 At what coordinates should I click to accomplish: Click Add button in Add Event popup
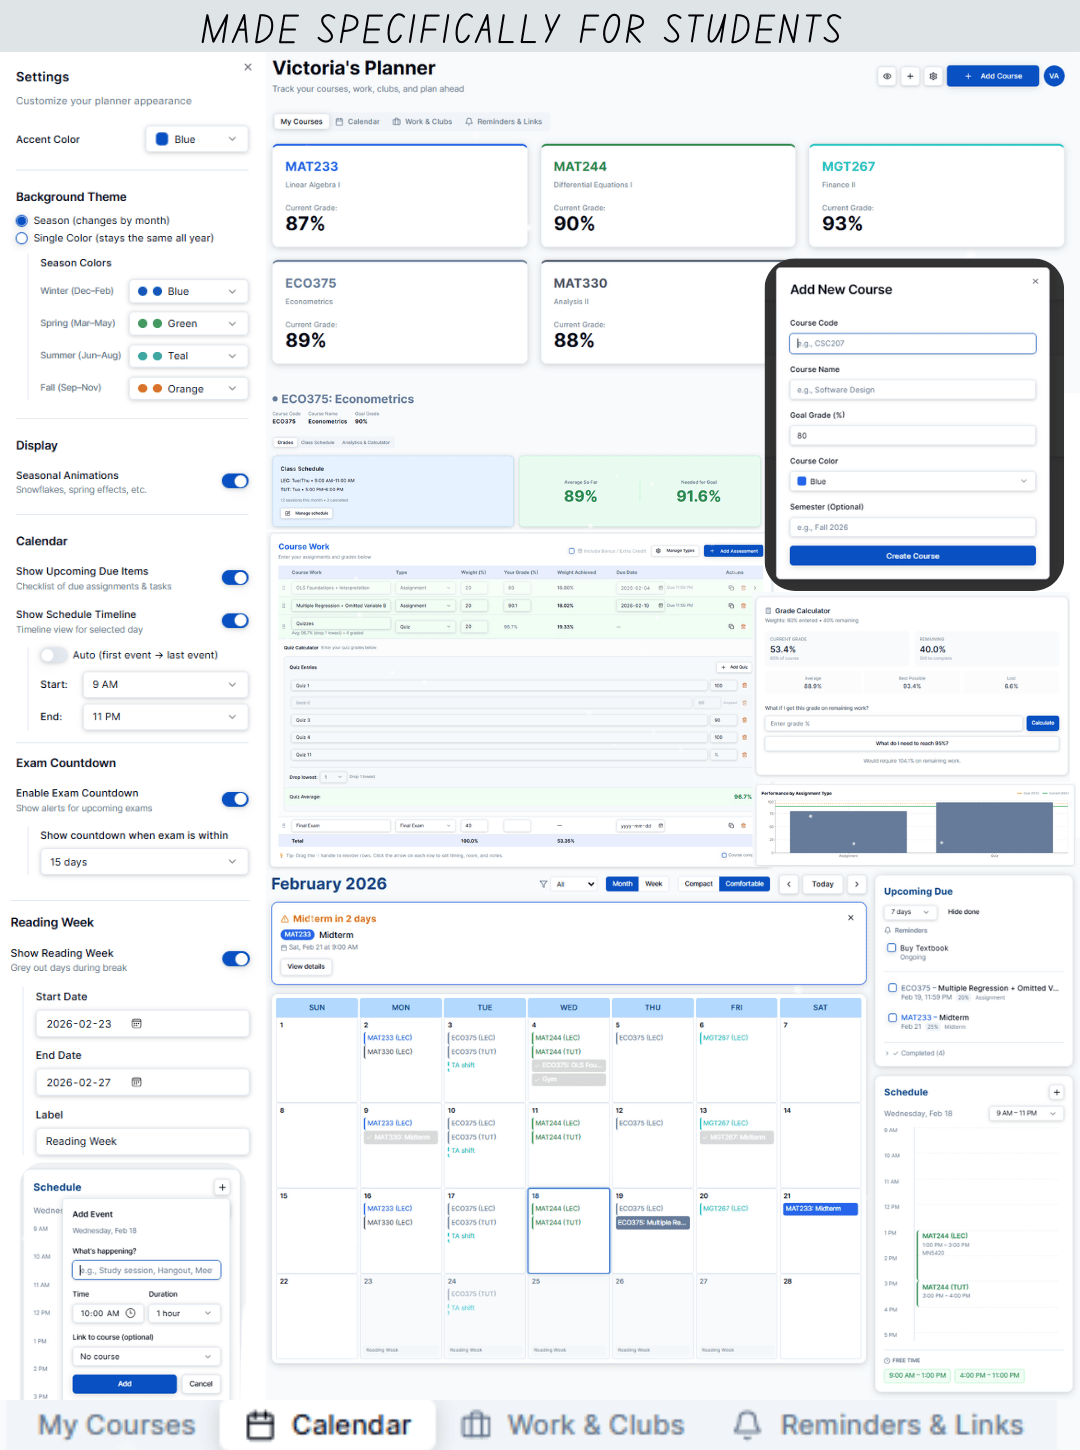125,1384
